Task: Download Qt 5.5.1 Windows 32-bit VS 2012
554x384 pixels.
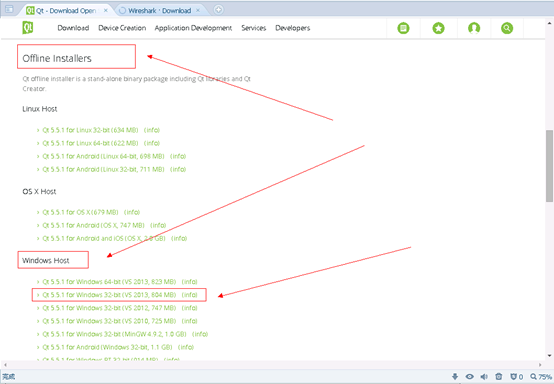Action: coord(109,308)
